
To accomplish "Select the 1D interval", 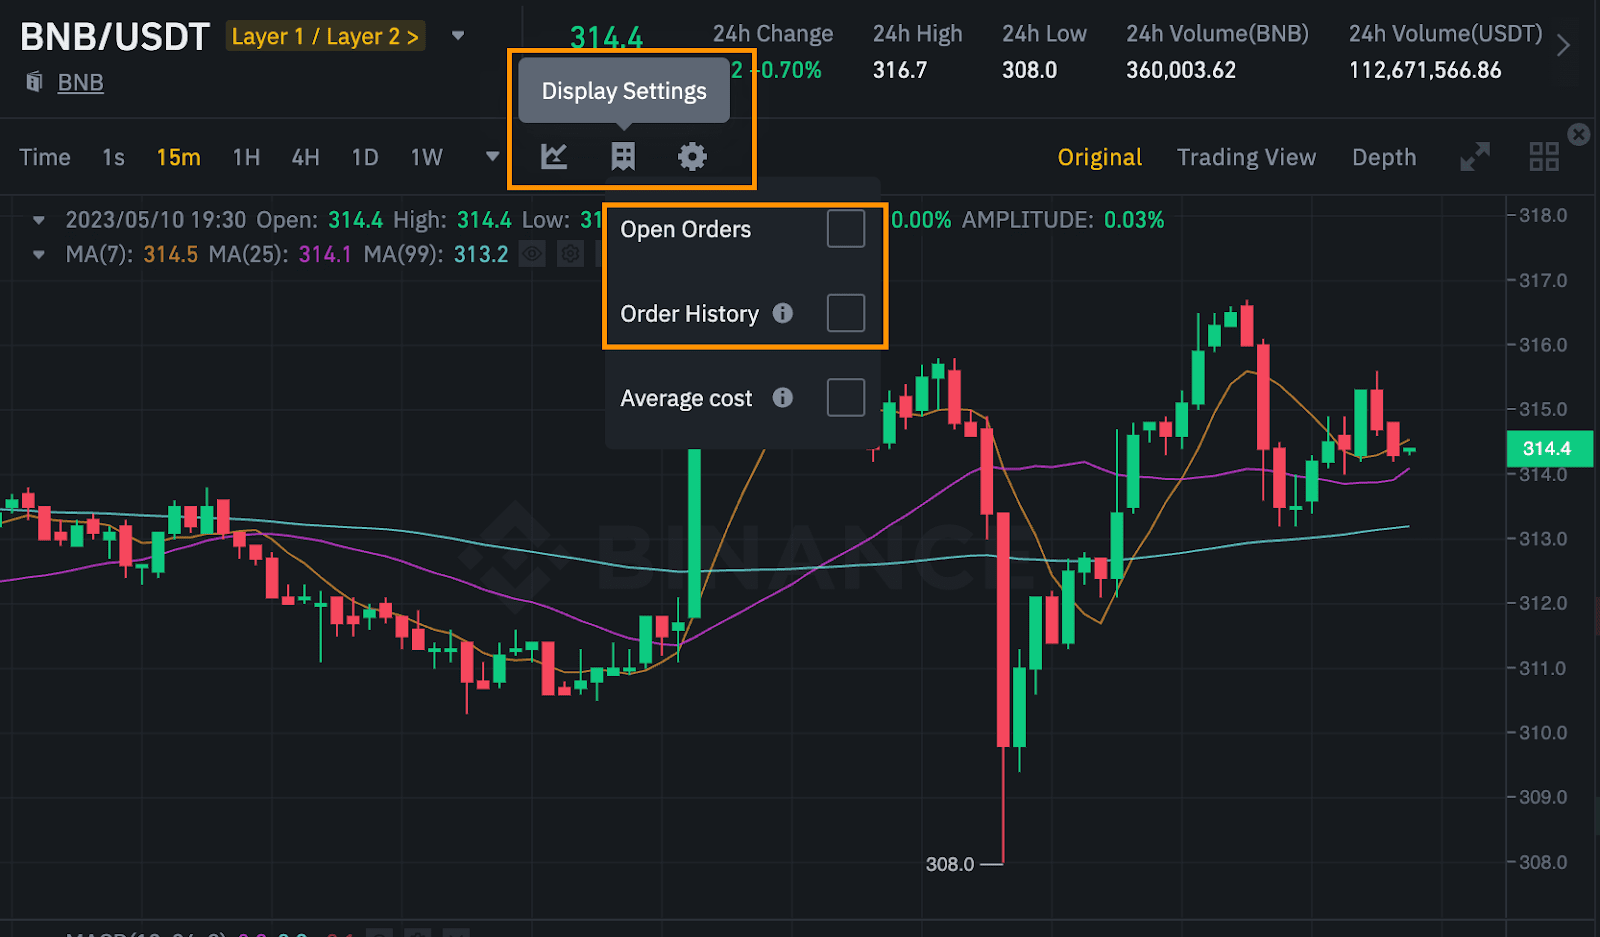I will click(x=365, y=158).
